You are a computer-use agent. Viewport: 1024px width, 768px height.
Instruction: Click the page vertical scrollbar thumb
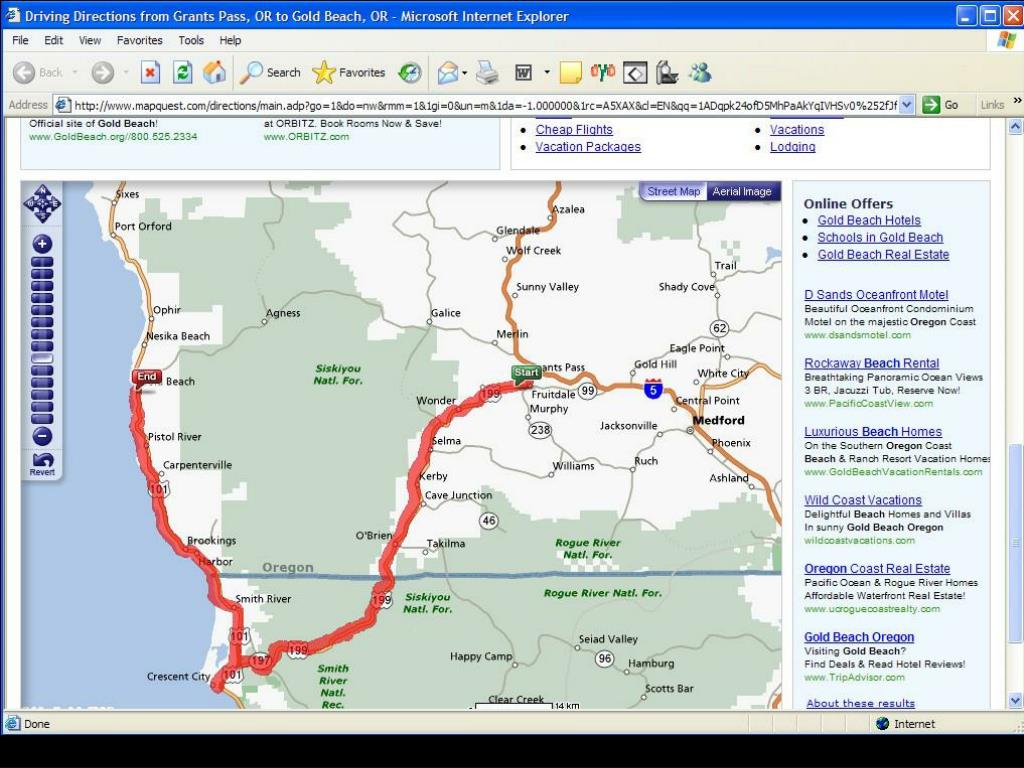(x=1016, y=543)
